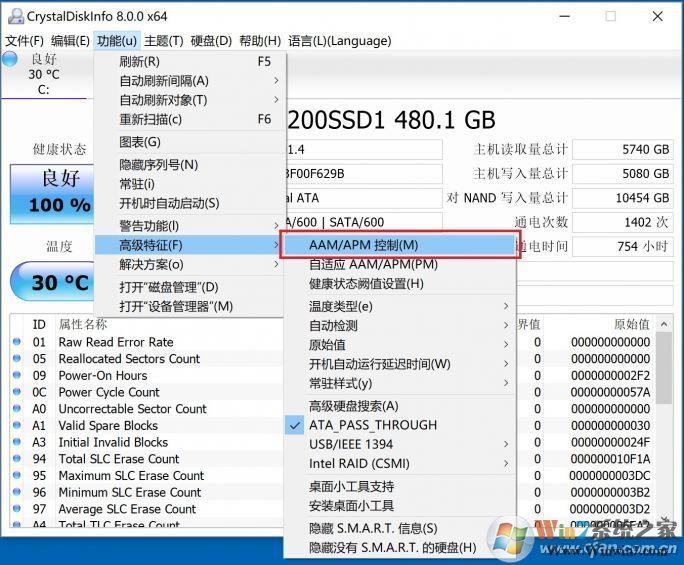
Task: Choose 健康状态阈值设置(H) menu entry
Action: click(x=400, y=284)
